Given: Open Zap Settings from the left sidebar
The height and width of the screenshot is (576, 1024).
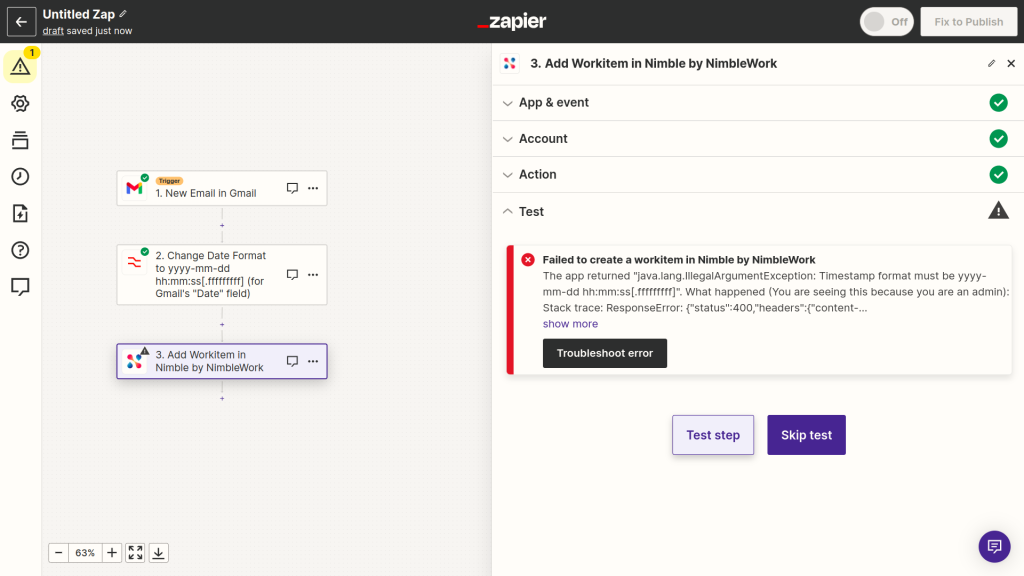Looking at the screenshot, I should coord(20,103).
